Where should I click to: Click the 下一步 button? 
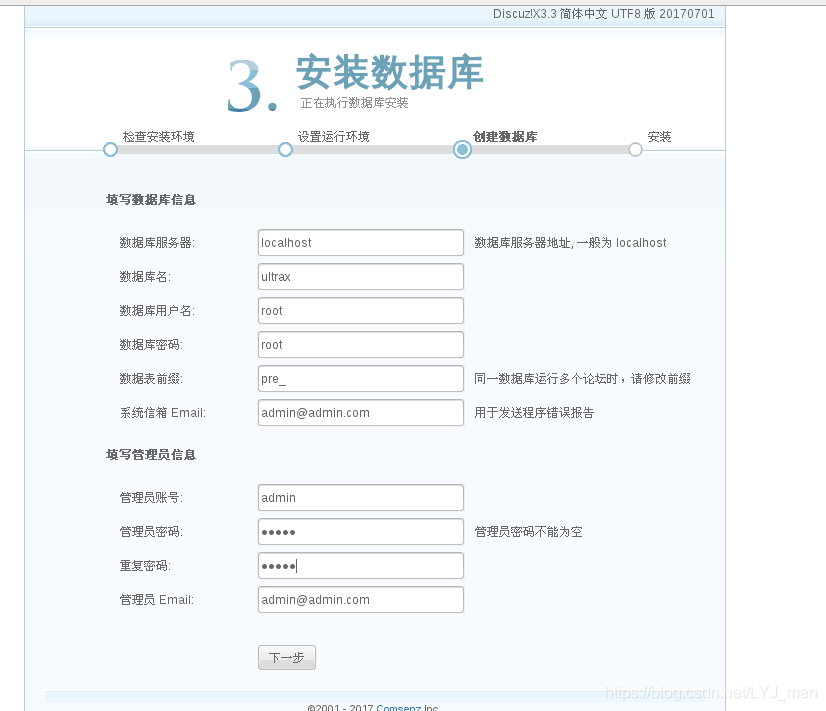[x=287, y=657]
